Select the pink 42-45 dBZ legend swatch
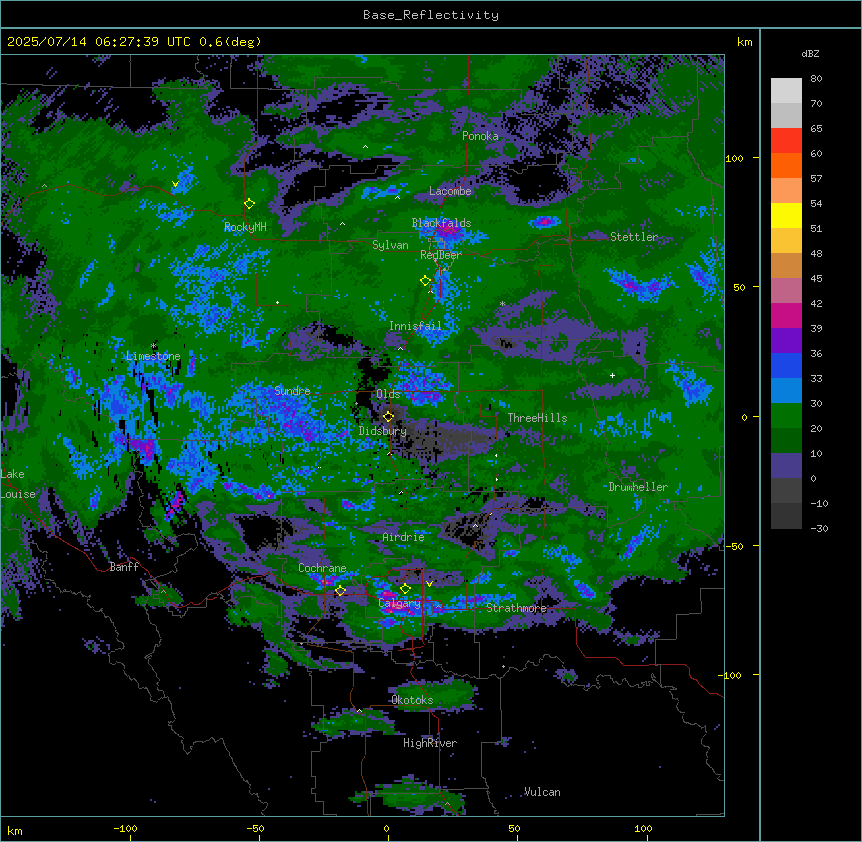 (x=786, y=291)
